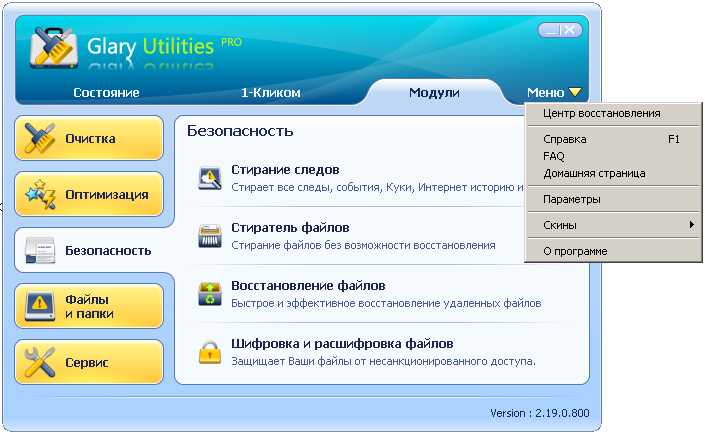Switch to the 1-Кликом tab
Image resolution: width=705 pixels, height=435 pixels.
271,93
